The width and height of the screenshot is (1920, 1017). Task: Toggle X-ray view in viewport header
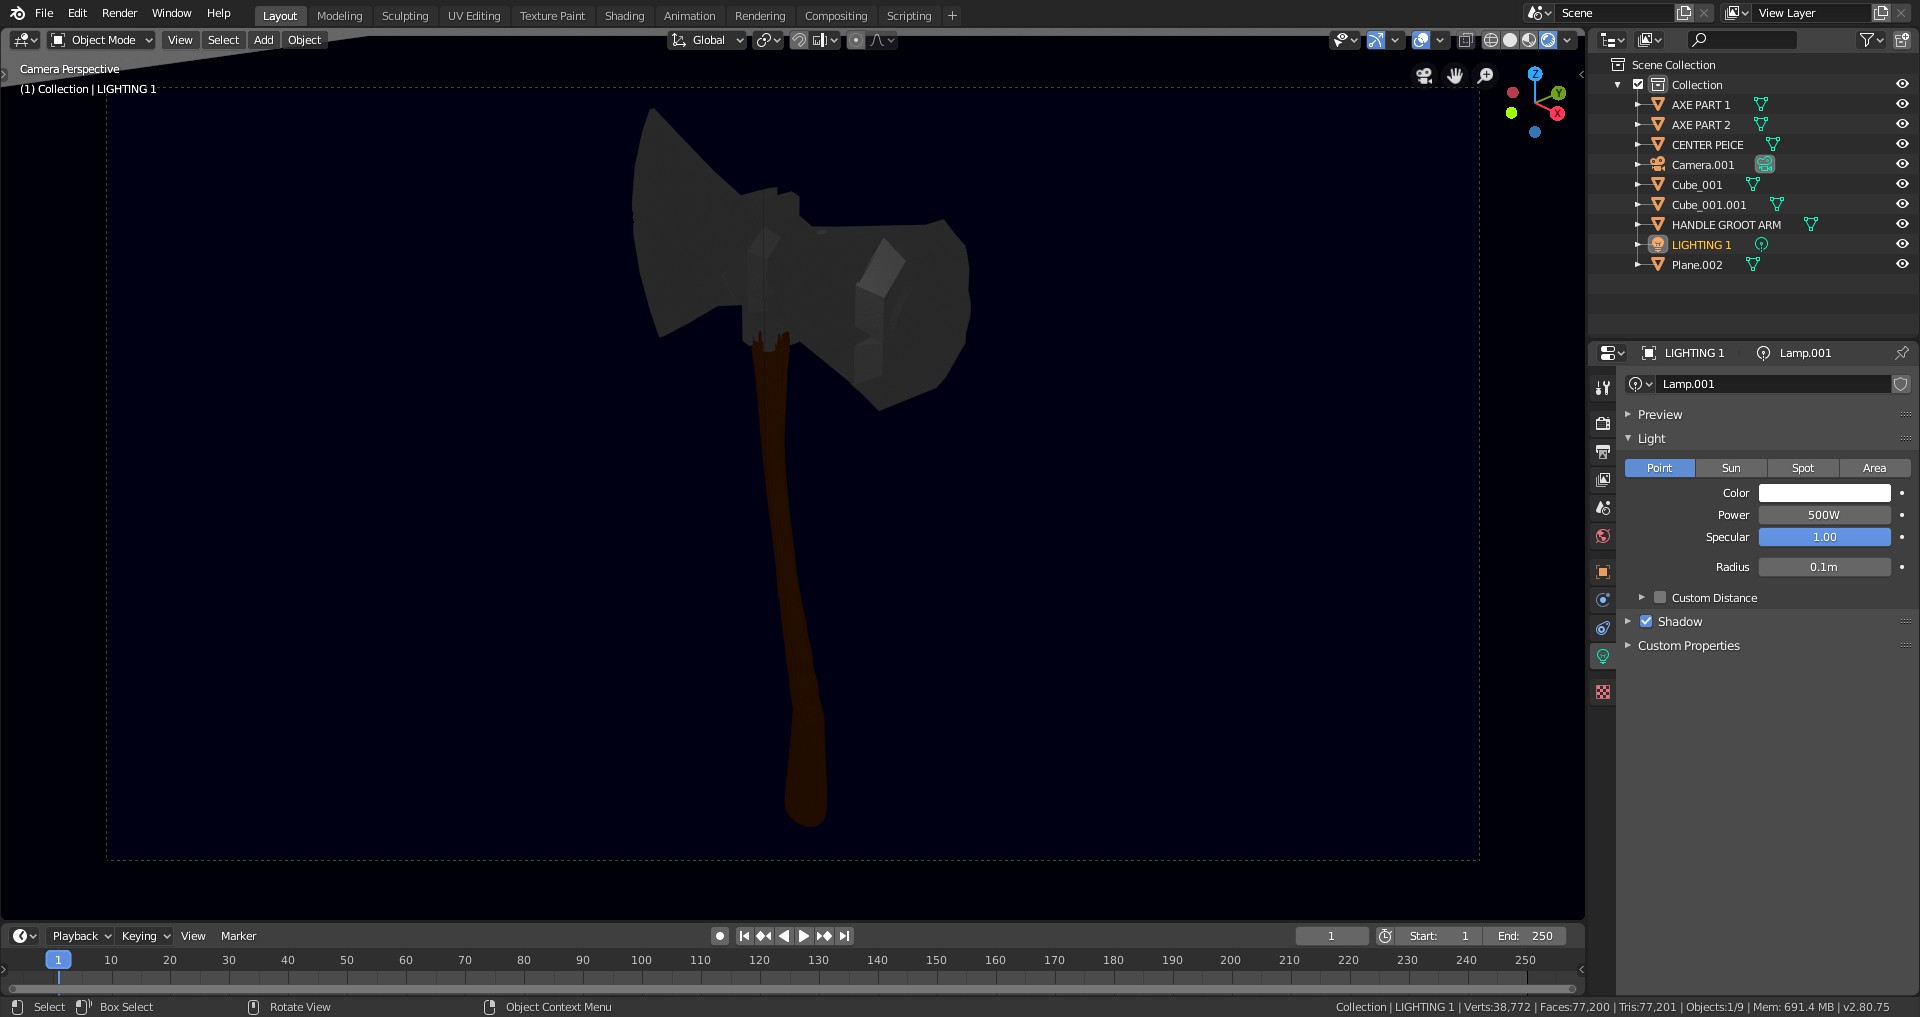click(x=1466, y=40)
